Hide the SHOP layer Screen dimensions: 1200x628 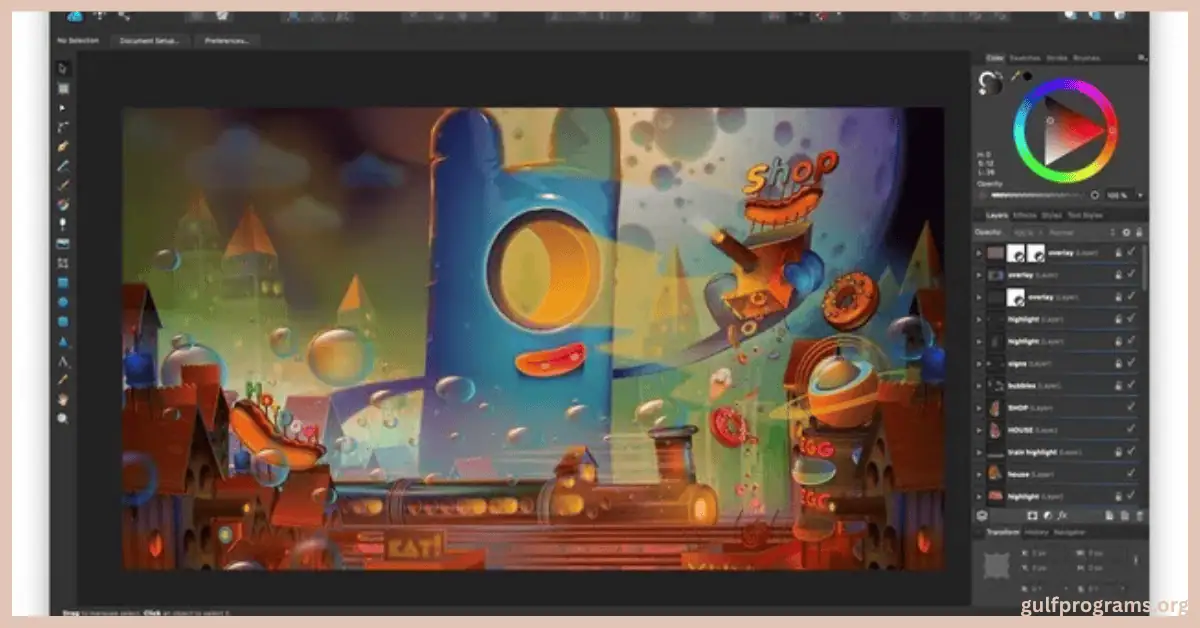[x=1130, y=407]
